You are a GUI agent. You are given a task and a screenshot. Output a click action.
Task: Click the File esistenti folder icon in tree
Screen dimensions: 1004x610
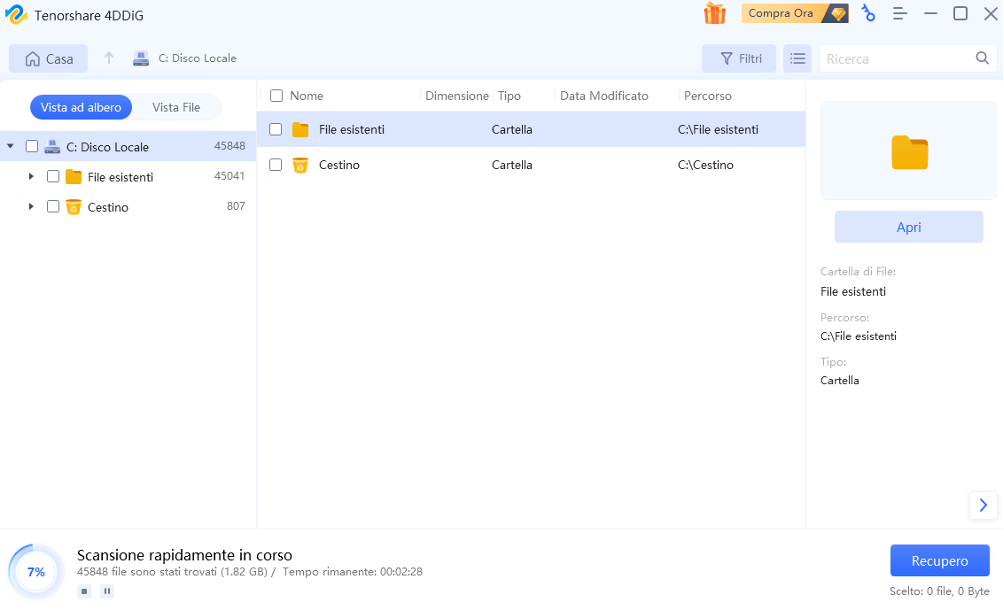(x=74, y=177)
